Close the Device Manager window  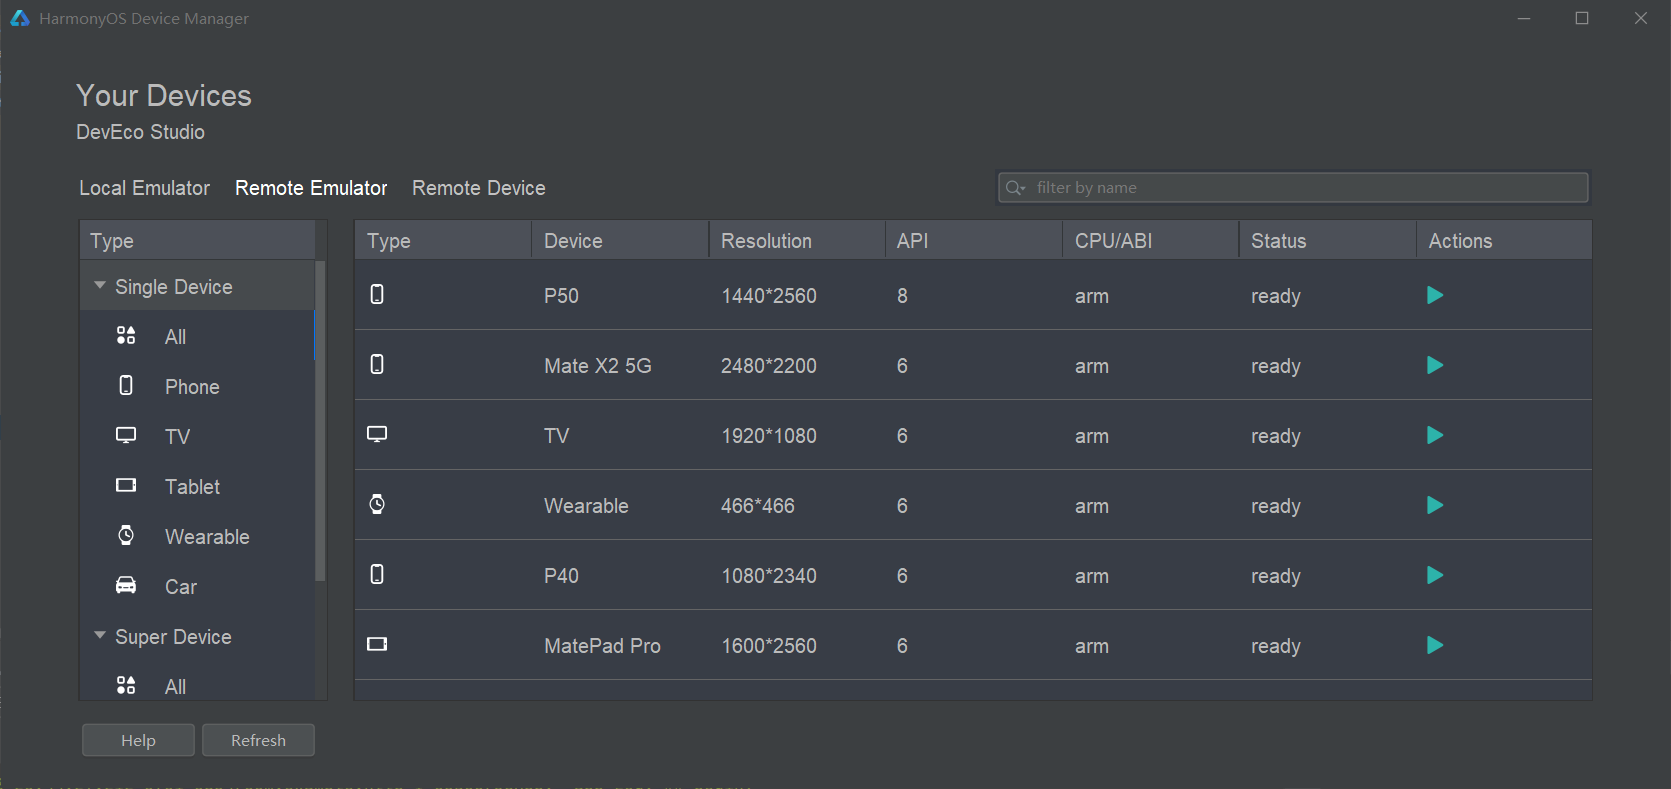coord(1641,18)
